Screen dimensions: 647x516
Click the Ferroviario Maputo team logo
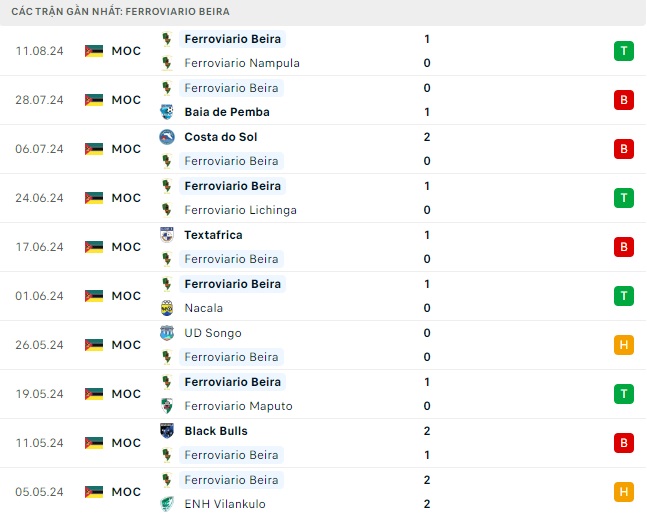pos(166,406)
